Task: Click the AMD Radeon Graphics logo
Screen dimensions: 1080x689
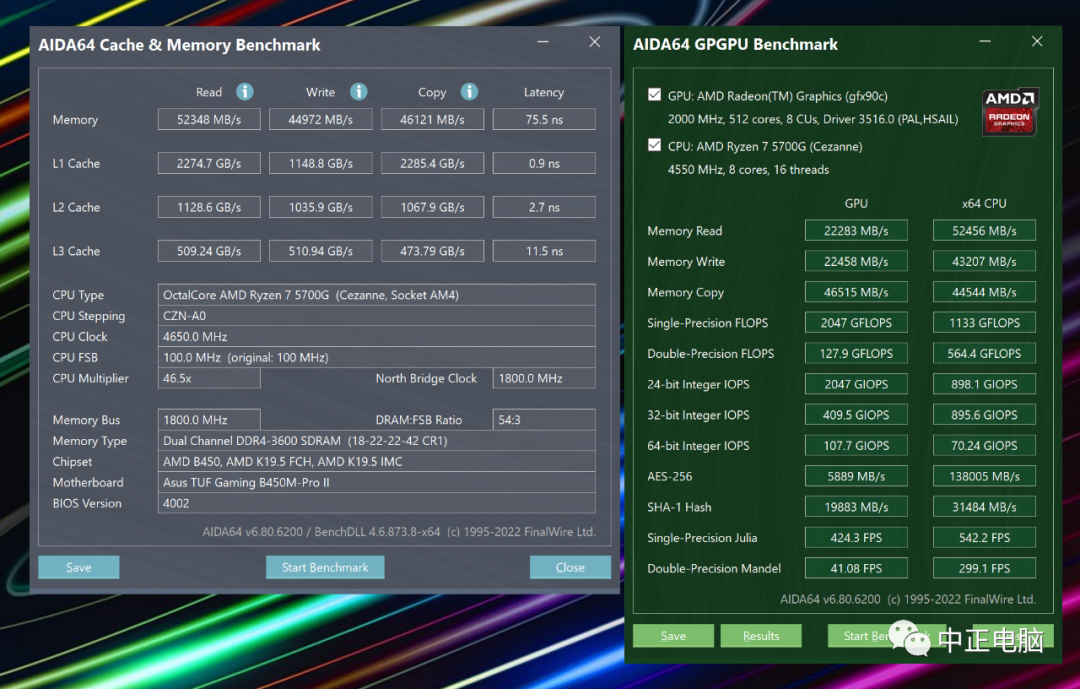Action: point(1009,112)
